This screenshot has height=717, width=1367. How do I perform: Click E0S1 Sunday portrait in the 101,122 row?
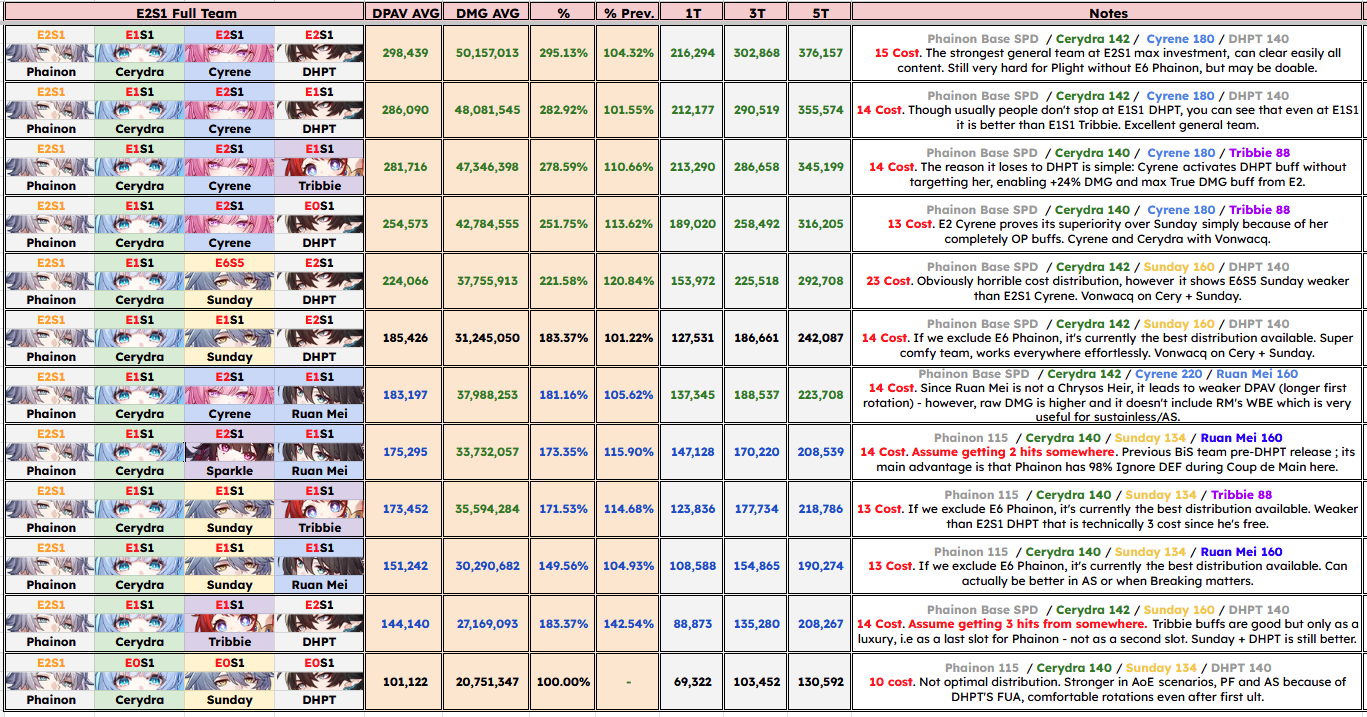click(229, 680)
